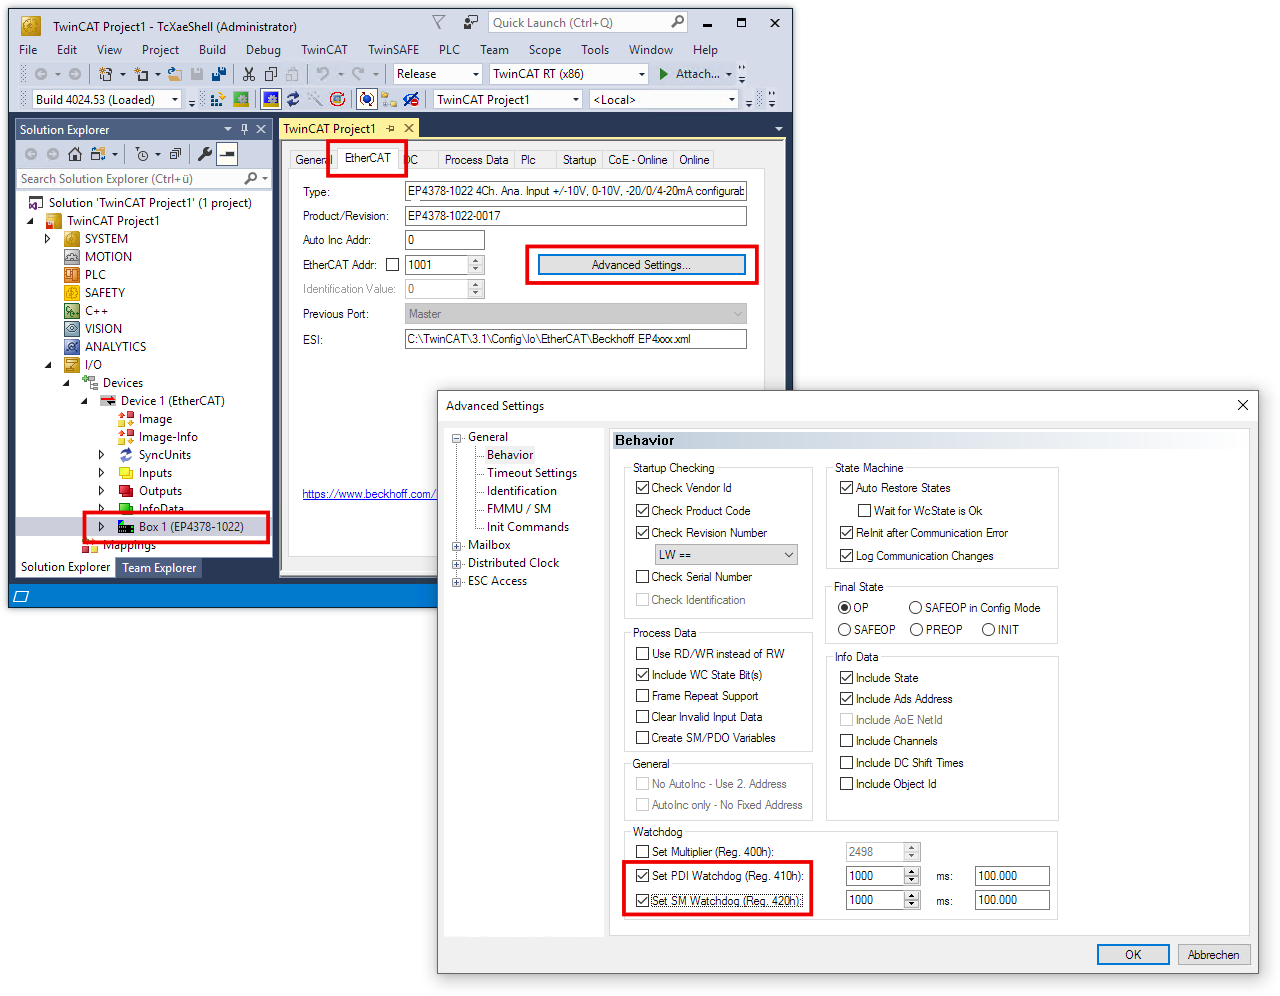Screen dimensions: 1280x996
Task: Click the Abbrechen button
Action: pyautogui.click(x=1214, y=955)
